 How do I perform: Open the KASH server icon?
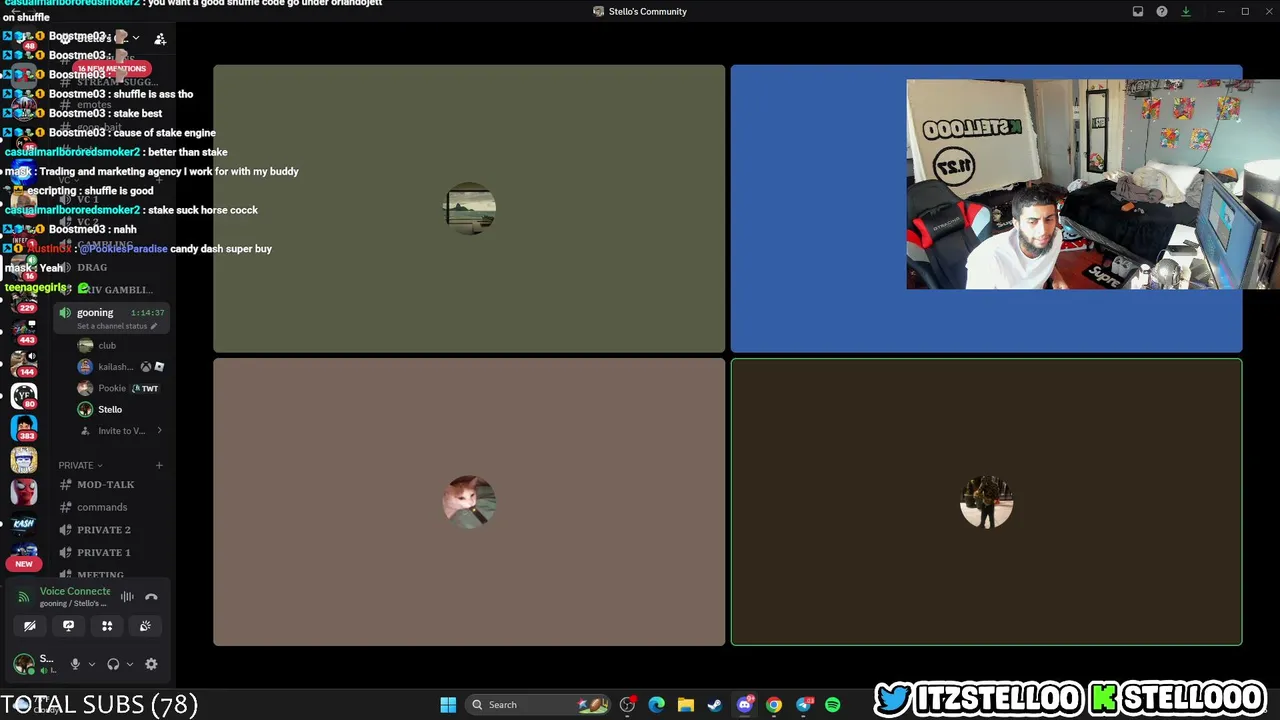point(24,524)
